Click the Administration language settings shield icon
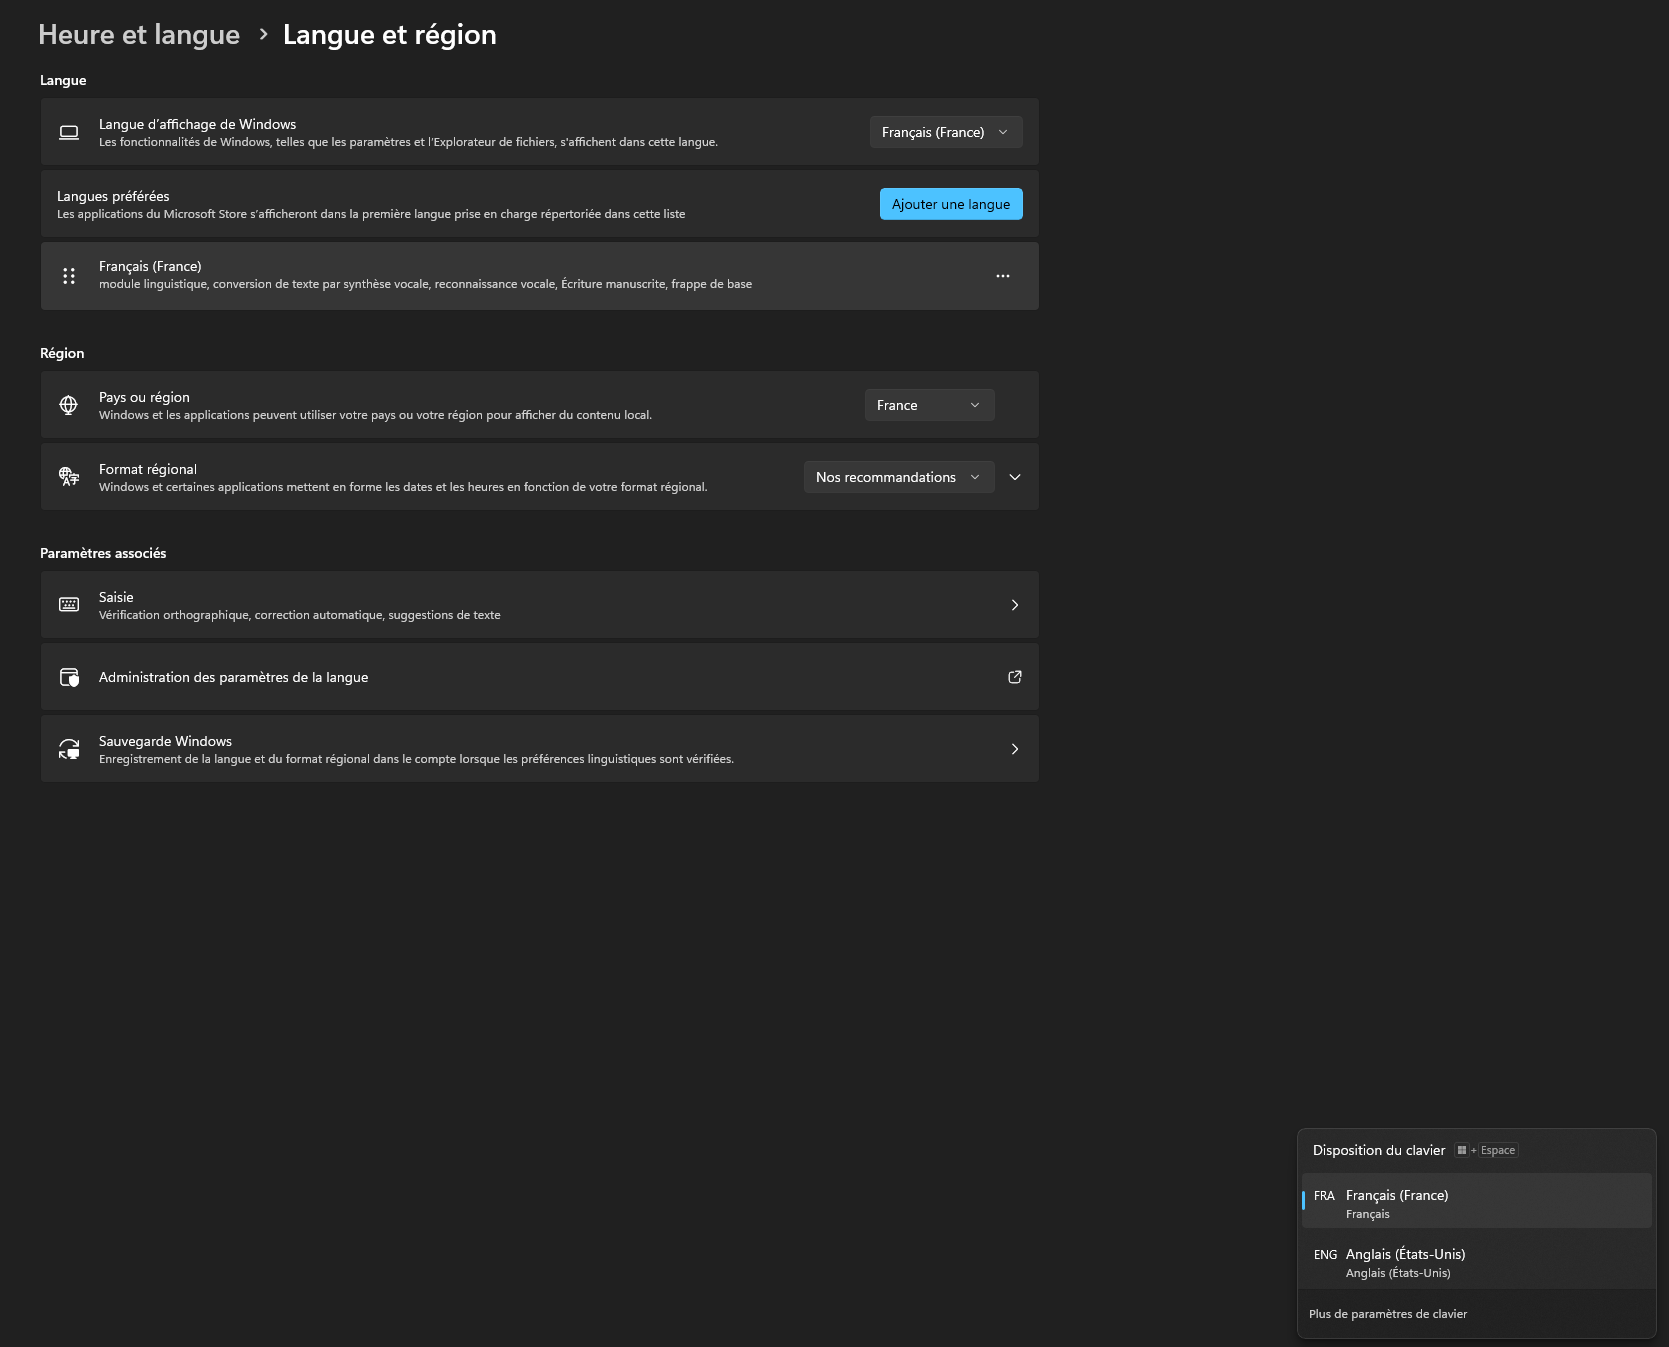1669x1347 pixels. pos(69,677)
